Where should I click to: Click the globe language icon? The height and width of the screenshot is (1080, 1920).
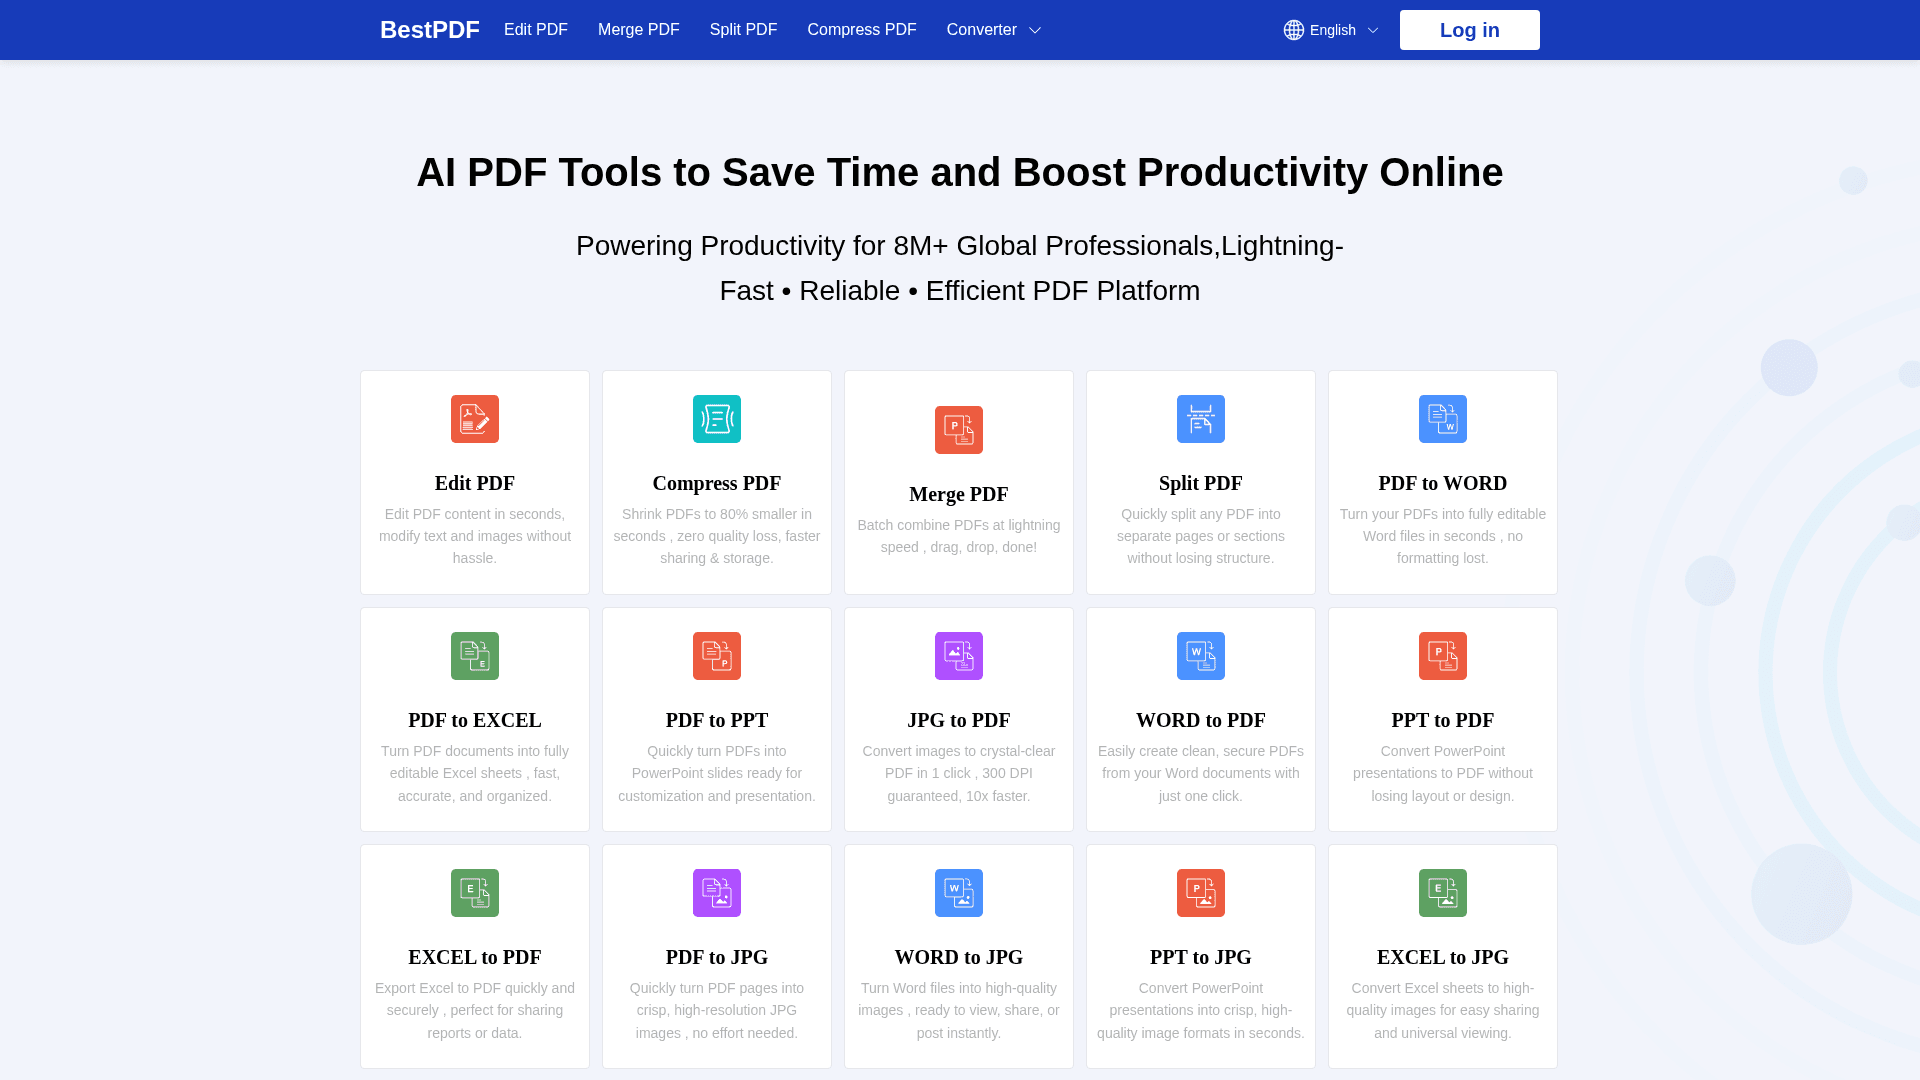click(1293, 30)
